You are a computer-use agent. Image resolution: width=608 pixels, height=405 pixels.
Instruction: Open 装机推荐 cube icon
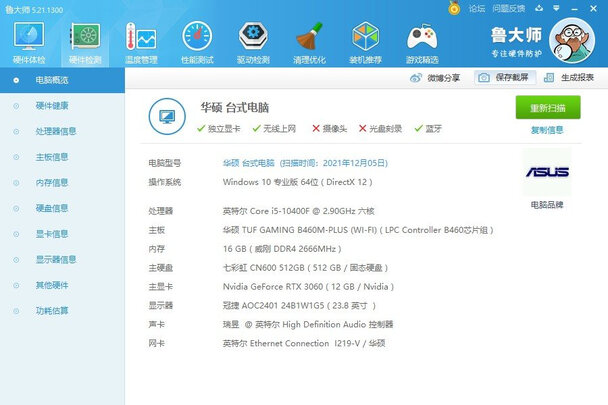coord(365,41)
